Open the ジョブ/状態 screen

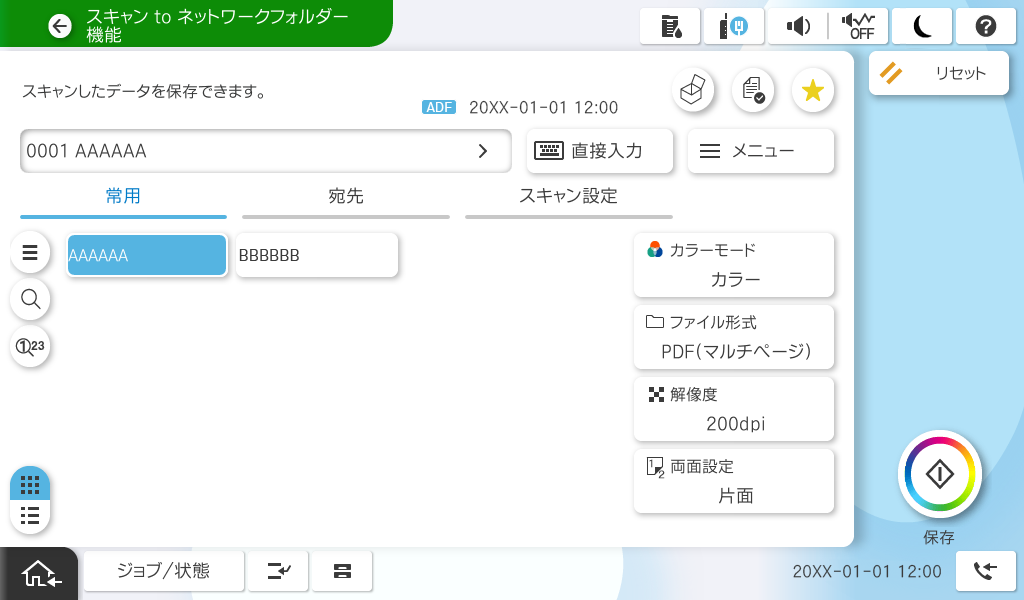(x=163, y=571)
